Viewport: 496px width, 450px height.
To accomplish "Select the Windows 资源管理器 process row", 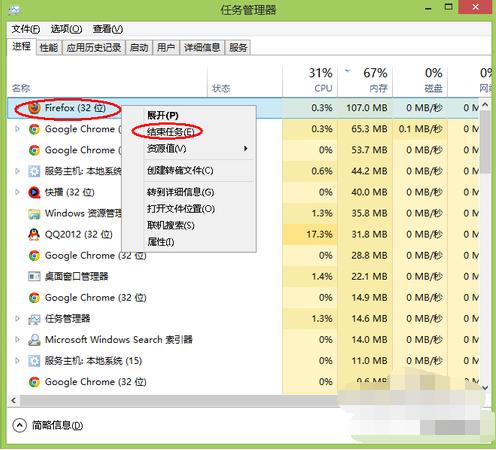I will [x=243, y=213].
